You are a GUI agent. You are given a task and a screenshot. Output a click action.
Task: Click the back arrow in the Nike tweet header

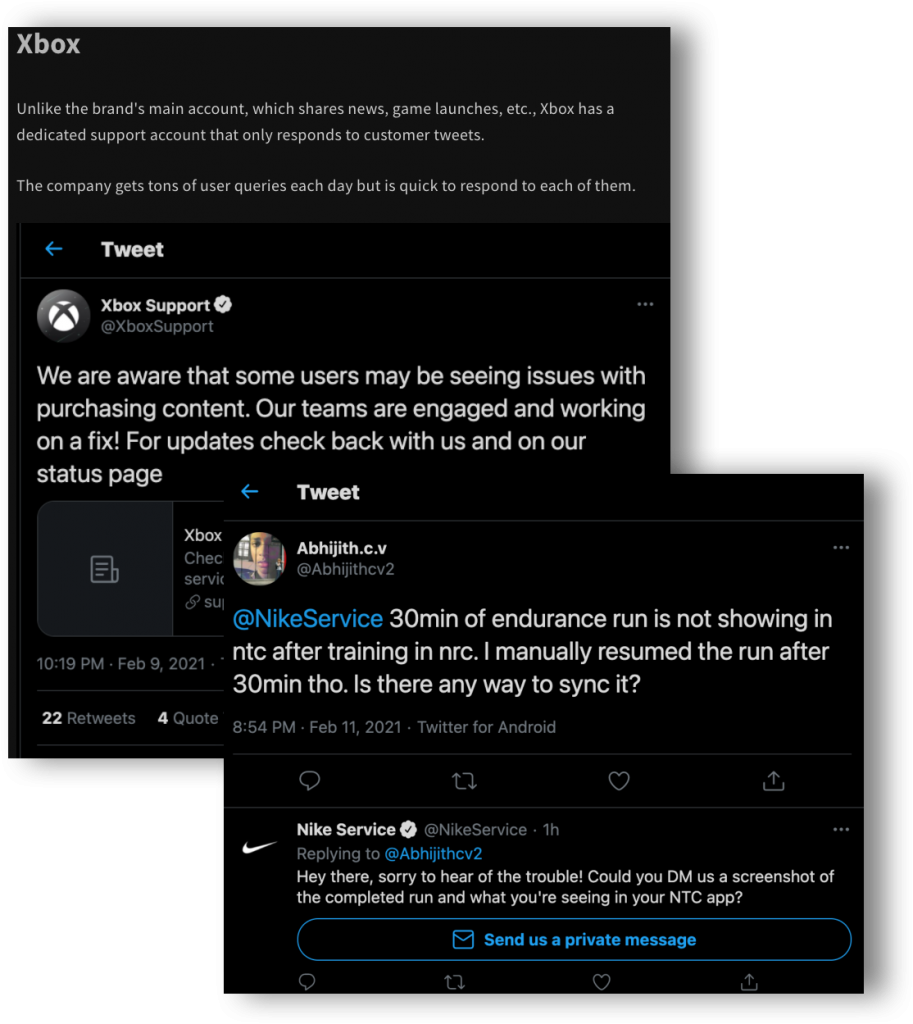point(250,492)
